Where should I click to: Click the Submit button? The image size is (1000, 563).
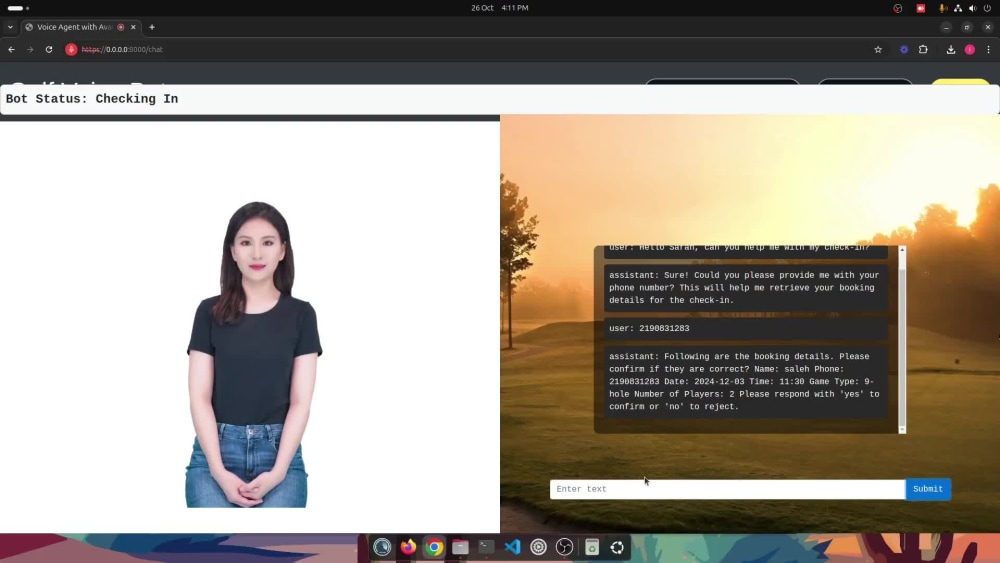click(928, 489)
